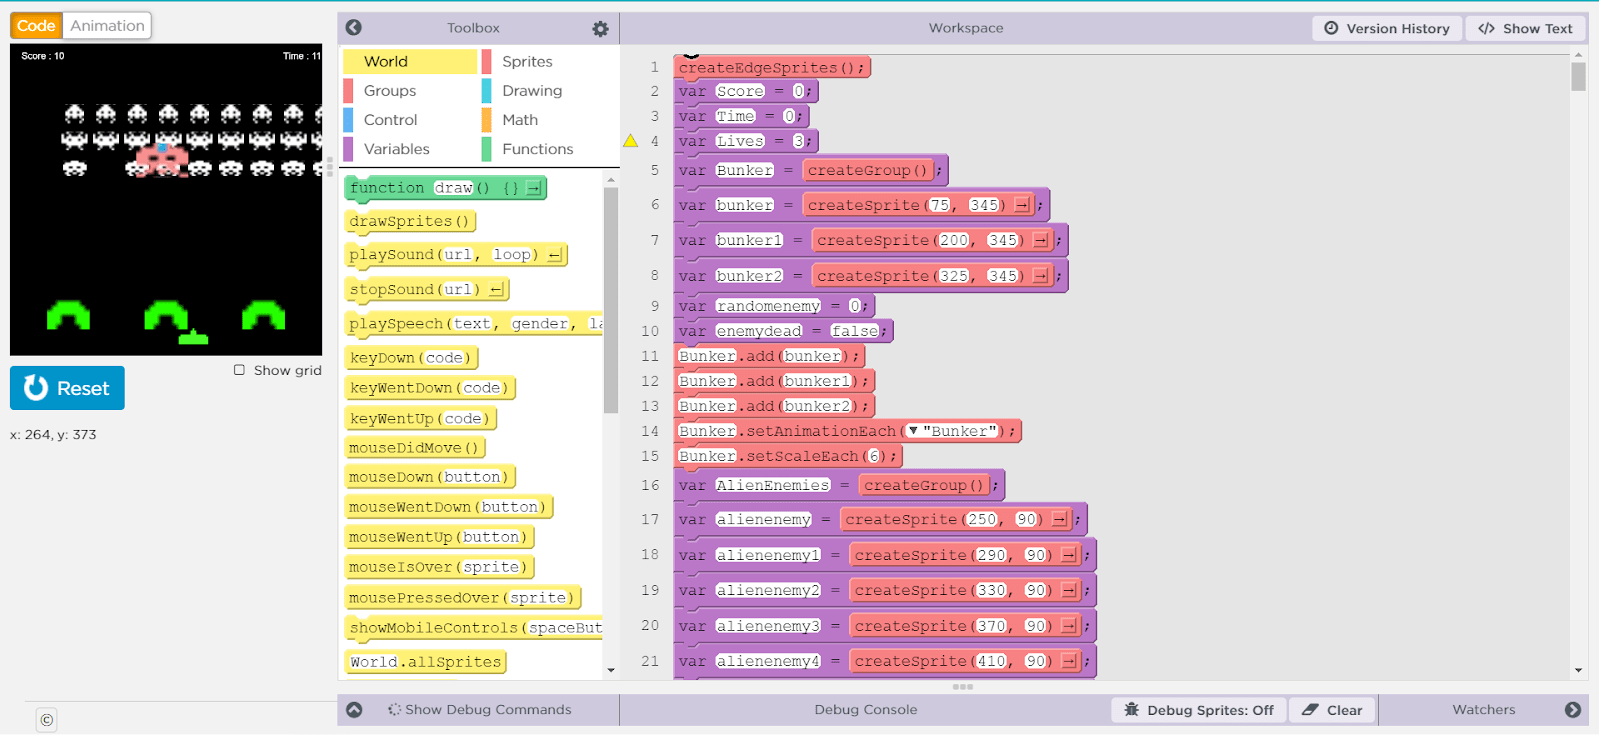
Task: Expand alienenemy1 createSprite parameters on line 18
Action: pos(1068,555)
